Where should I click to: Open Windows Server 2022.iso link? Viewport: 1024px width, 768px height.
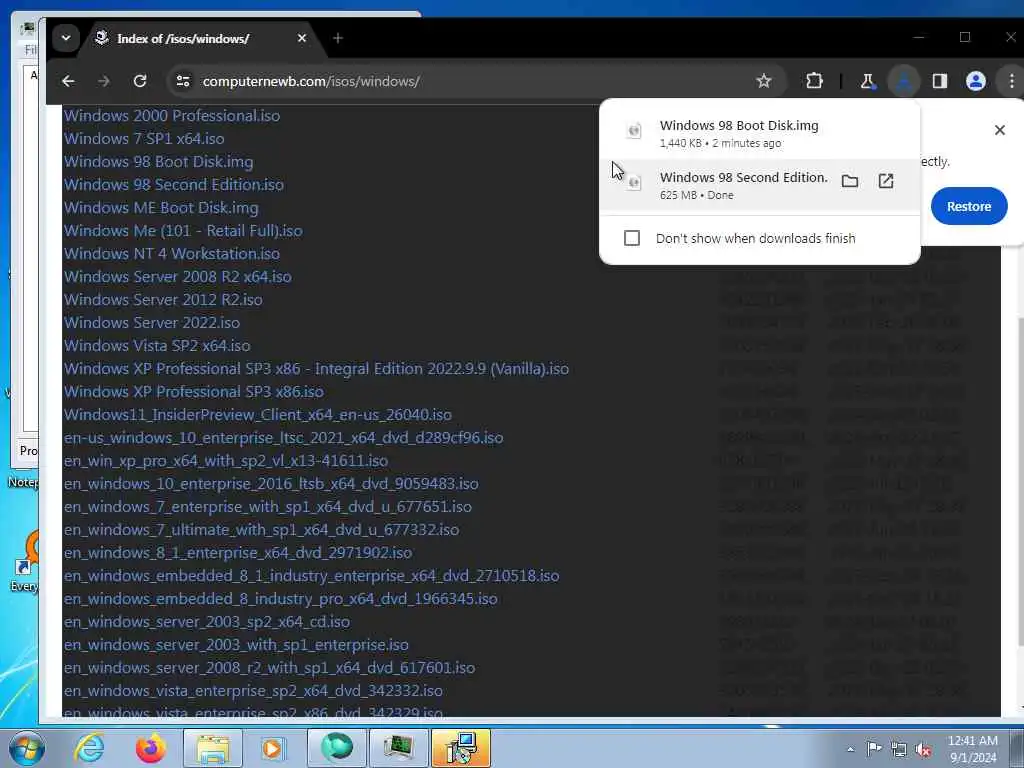tap(152, 323)
